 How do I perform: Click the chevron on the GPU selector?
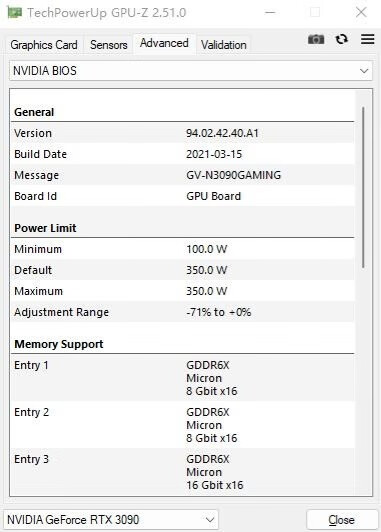[x=210, y=519]
